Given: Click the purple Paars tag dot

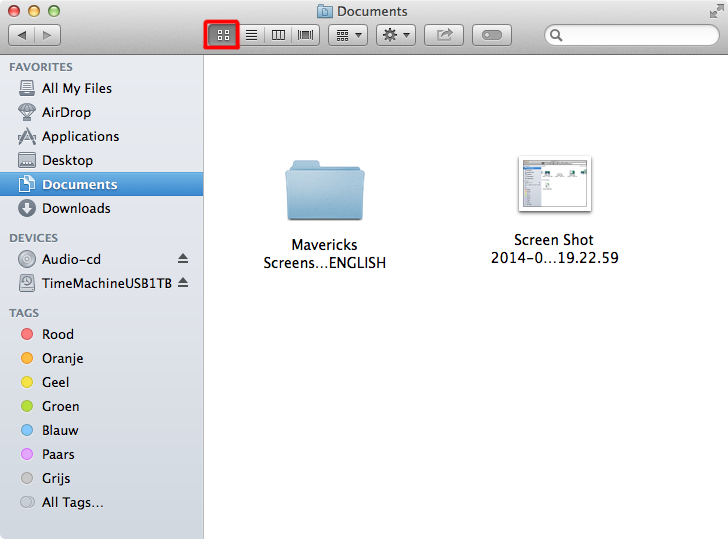Looking at the screenshot, I should click(x=27, y=454).
